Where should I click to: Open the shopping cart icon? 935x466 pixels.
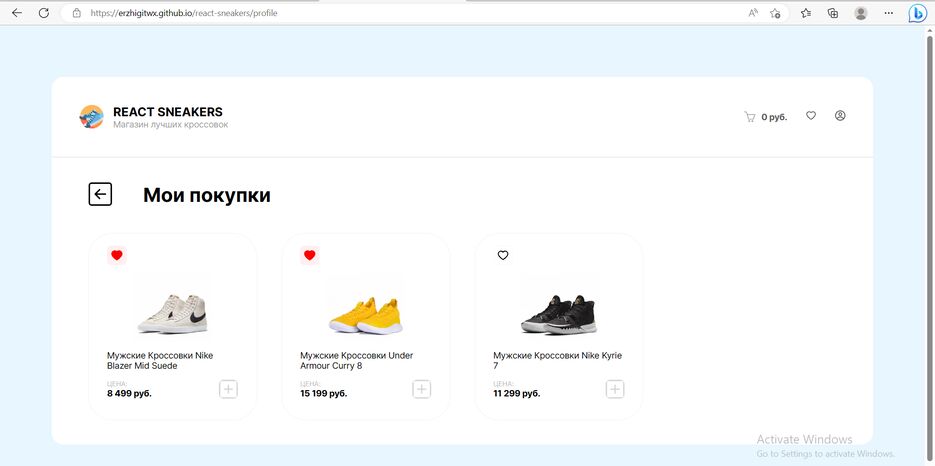click(x=750, y=117)
